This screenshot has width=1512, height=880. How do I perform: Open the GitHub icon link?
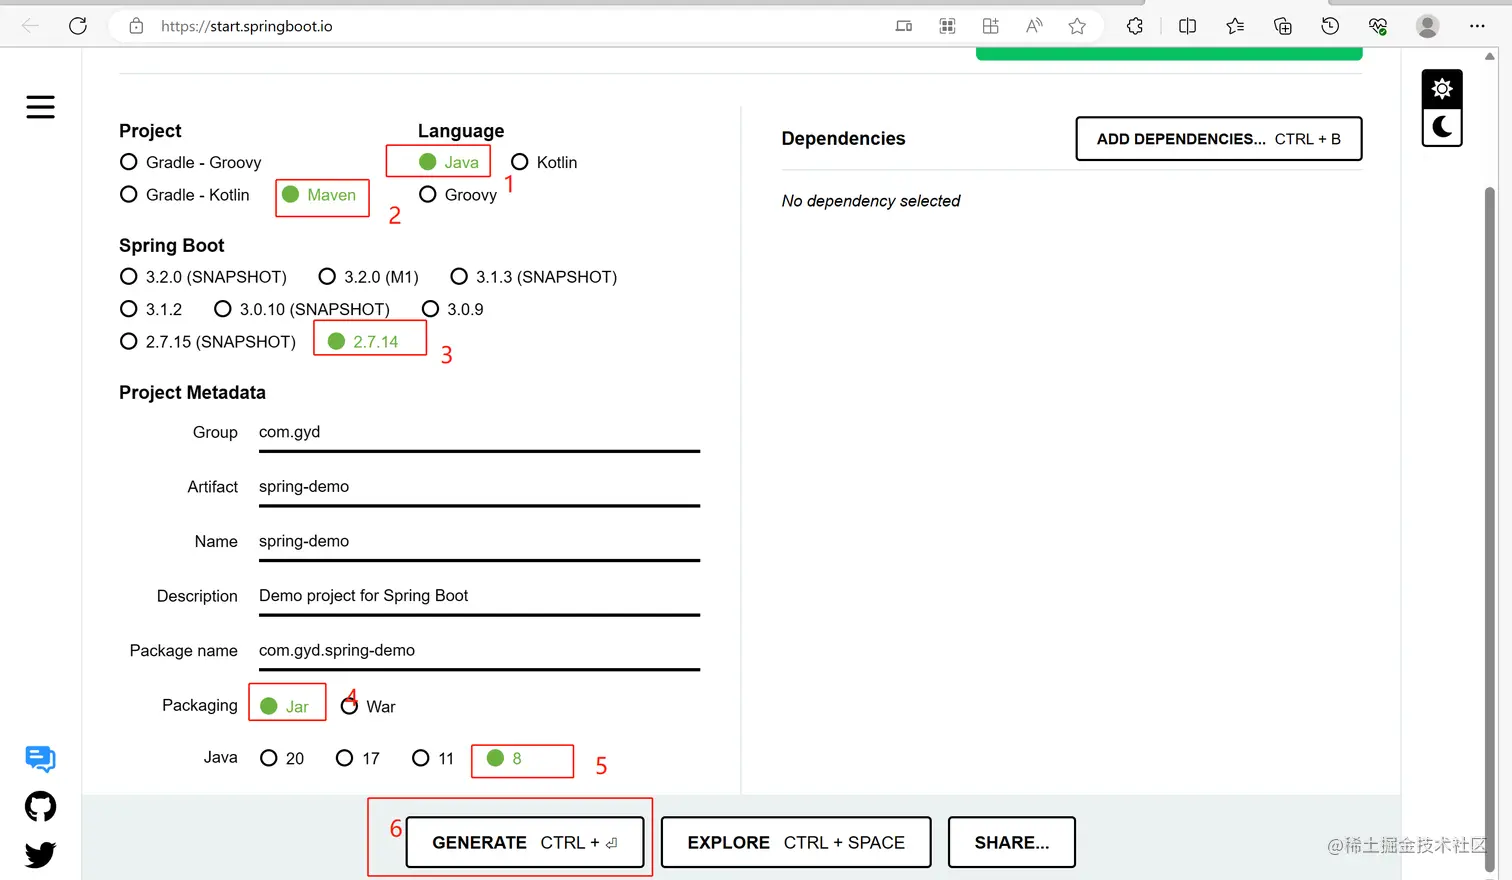pos(40,806)
